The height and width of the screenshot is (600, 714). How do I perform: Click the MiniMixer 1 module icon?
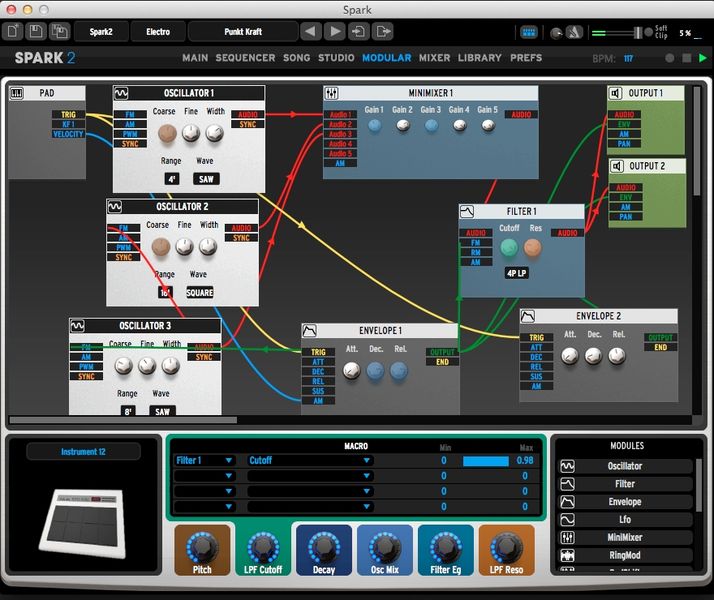tap(331, 94)
